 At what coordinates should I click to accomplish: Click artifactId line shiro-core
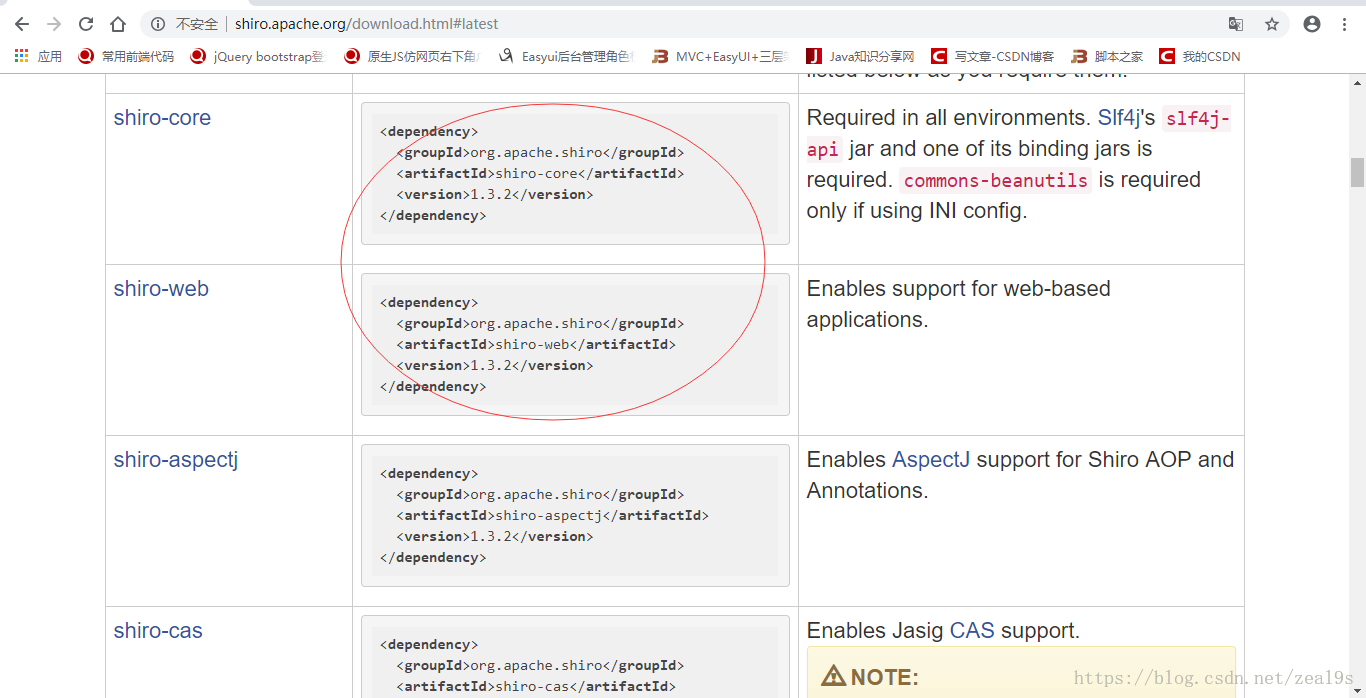point(541,174)
